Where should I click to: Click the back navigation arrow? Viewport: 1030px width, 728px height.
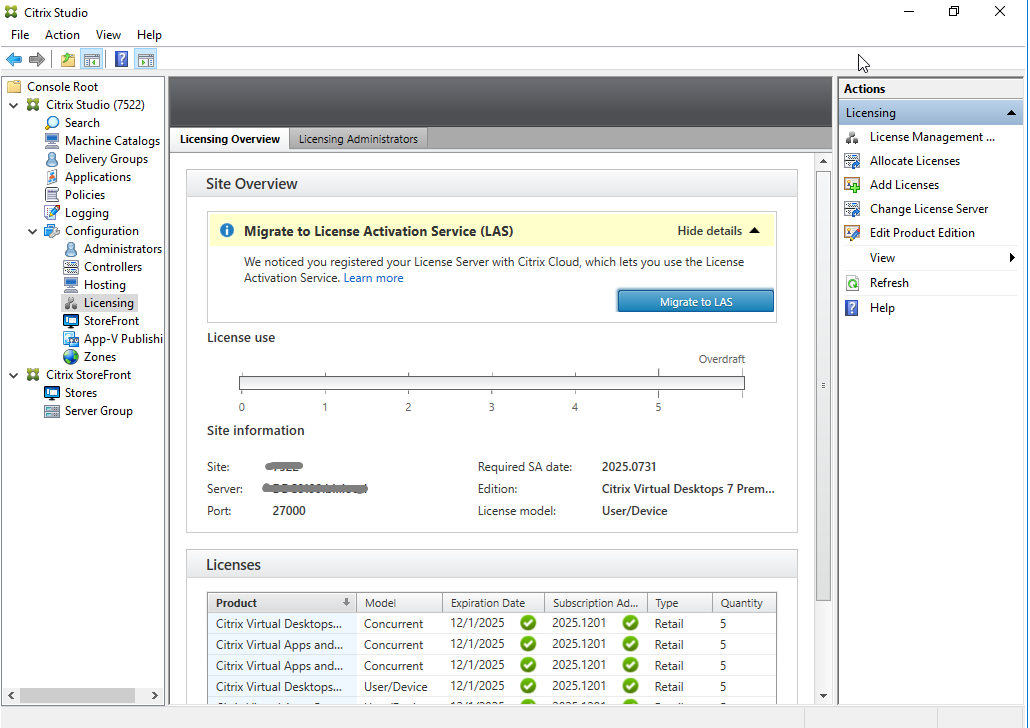14,58
